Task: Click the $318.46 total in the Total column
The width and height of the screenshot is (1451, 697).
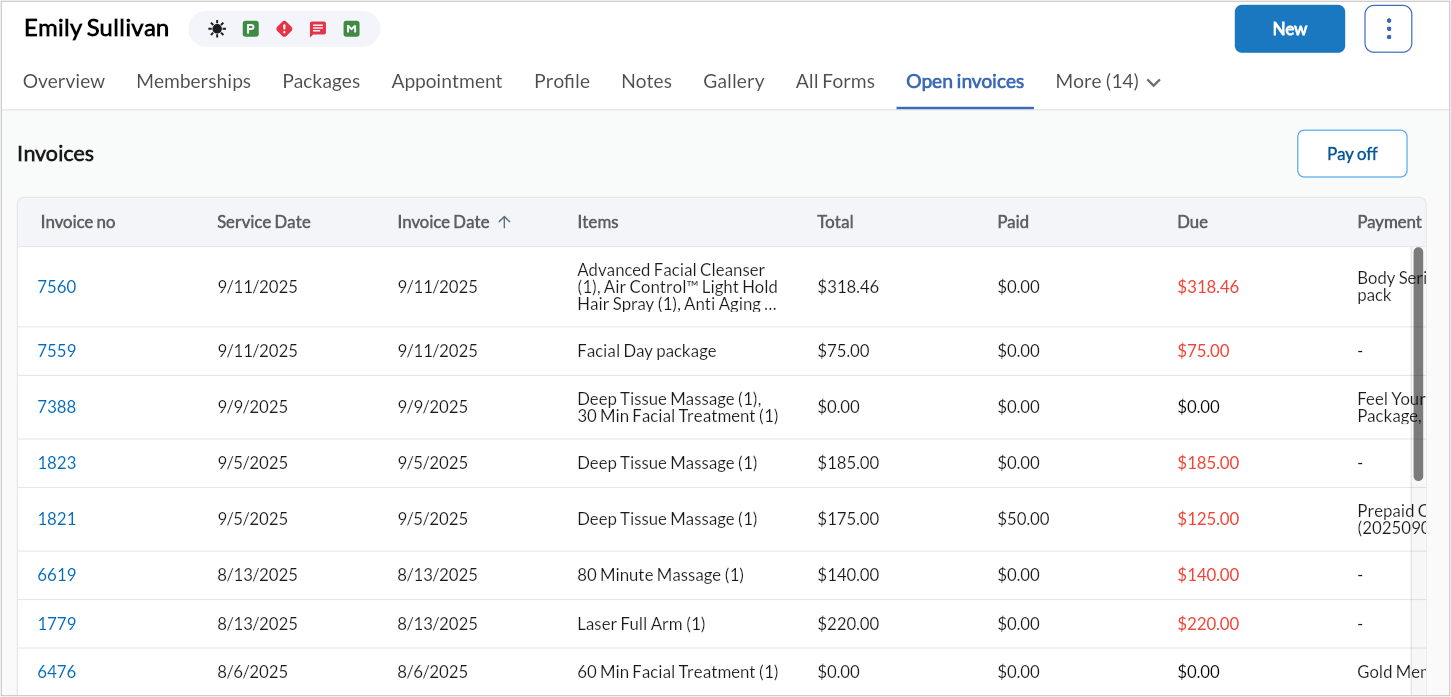Action: point(848,287)
